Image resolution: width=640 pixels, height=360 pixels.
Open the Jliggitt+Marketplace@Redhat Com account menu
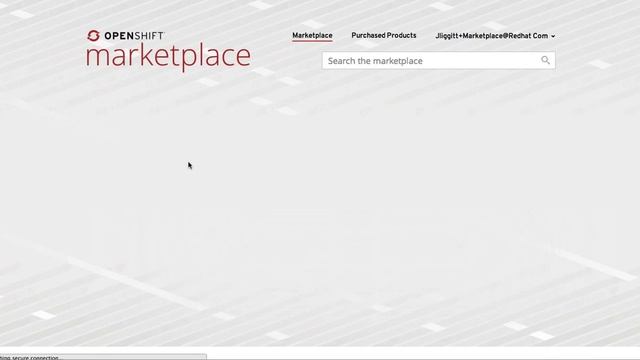coord(495,36)
